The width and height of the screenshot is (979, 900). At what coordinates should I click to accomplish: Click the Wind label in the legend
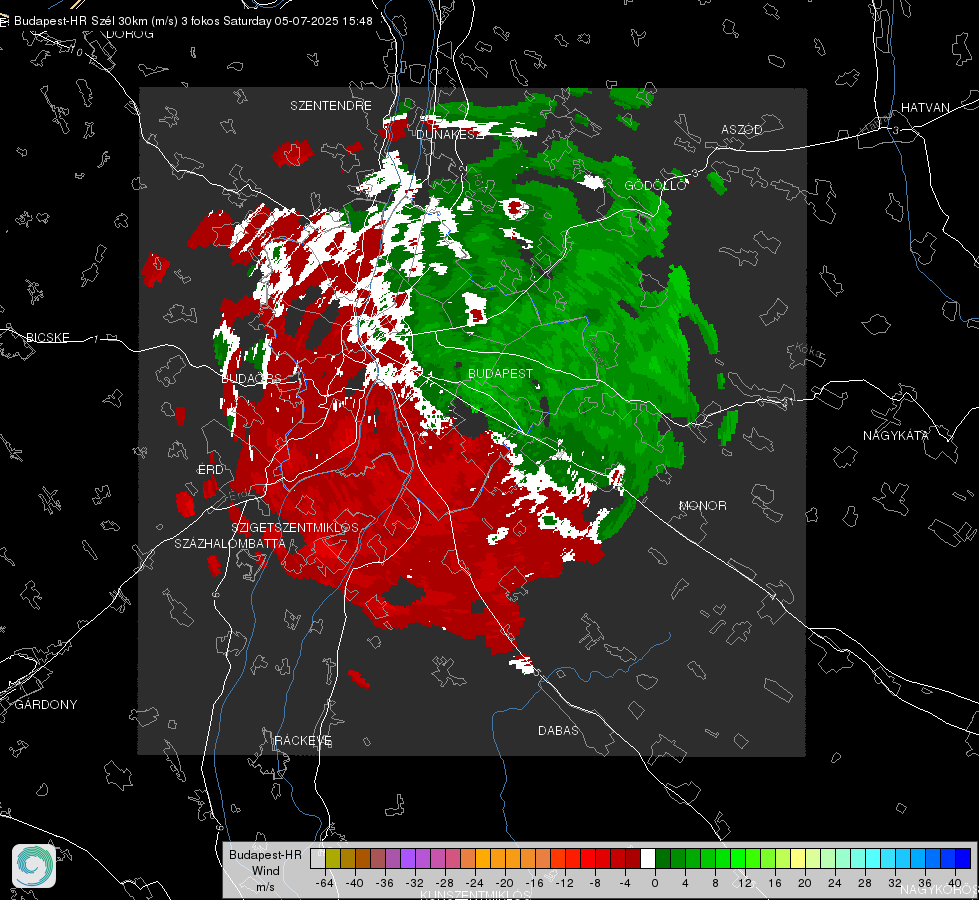pyautogui.click(x=266, y=871)
